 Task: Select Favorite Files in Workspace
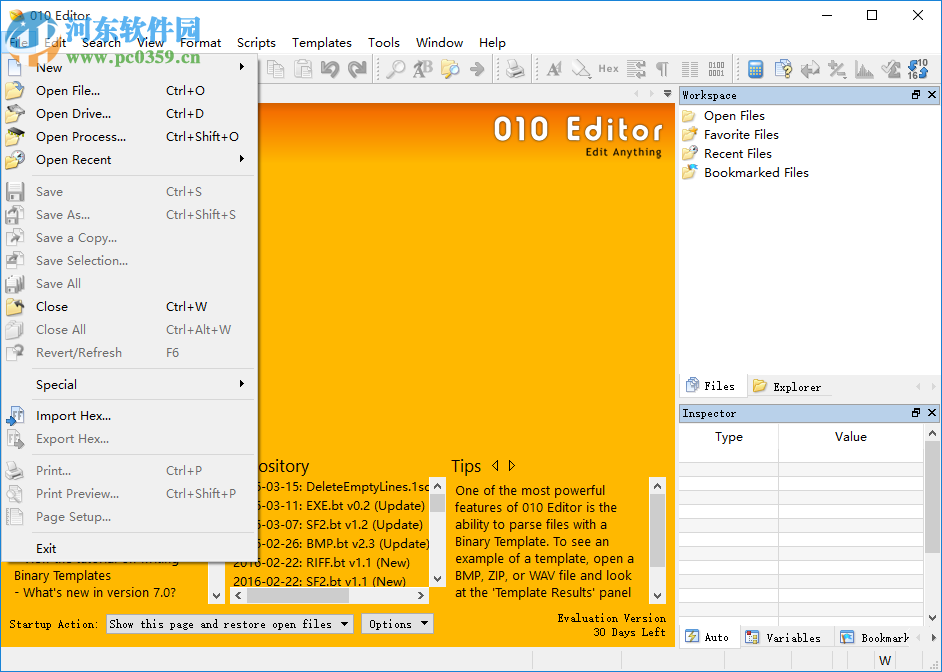coord(741,135)
